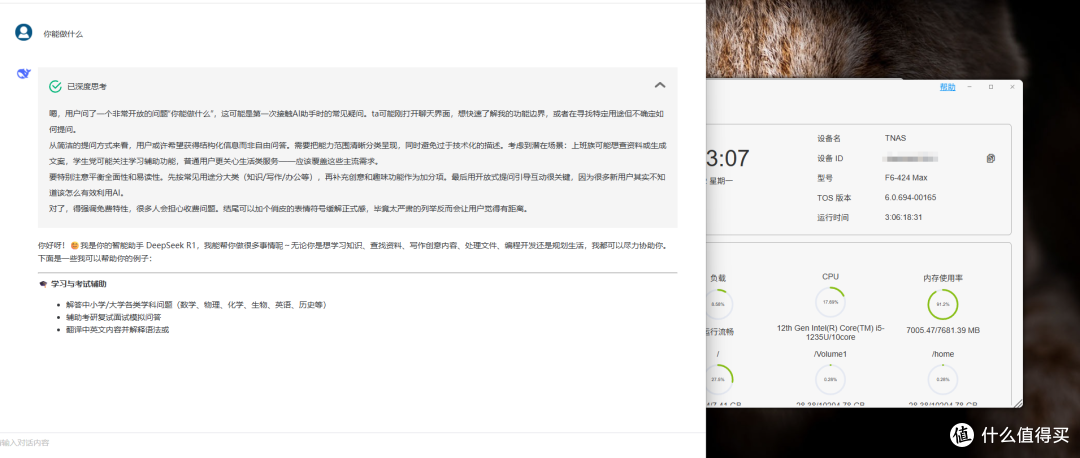Click the root / storage gauge

click(x=718, y=379)
